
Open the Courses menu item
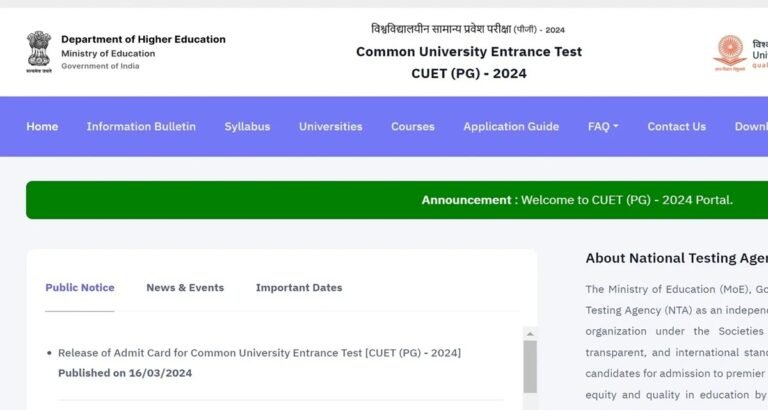point(413,126)
